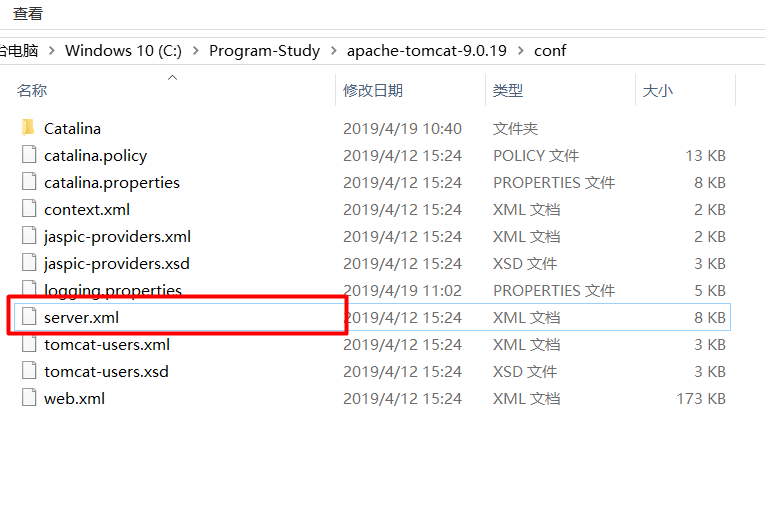
Task: Sort files by 修改日期 column header
Action: [x=373, y=91]
